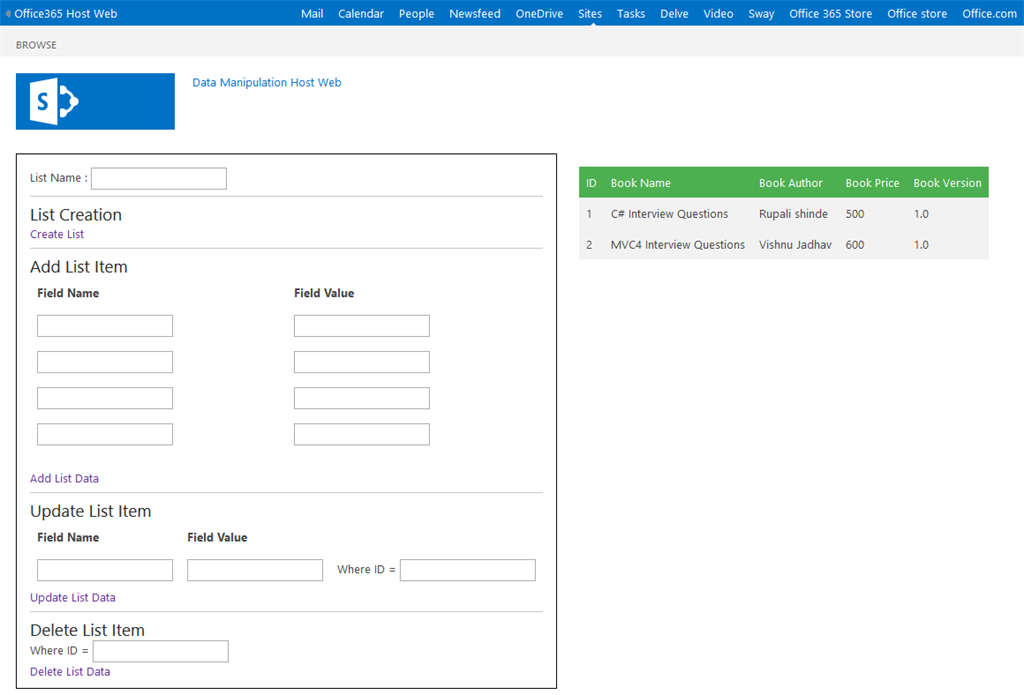The width and height of the screenshot is (1024, 695).
Task: Click the ID column header
Action: tap(591, 183)
